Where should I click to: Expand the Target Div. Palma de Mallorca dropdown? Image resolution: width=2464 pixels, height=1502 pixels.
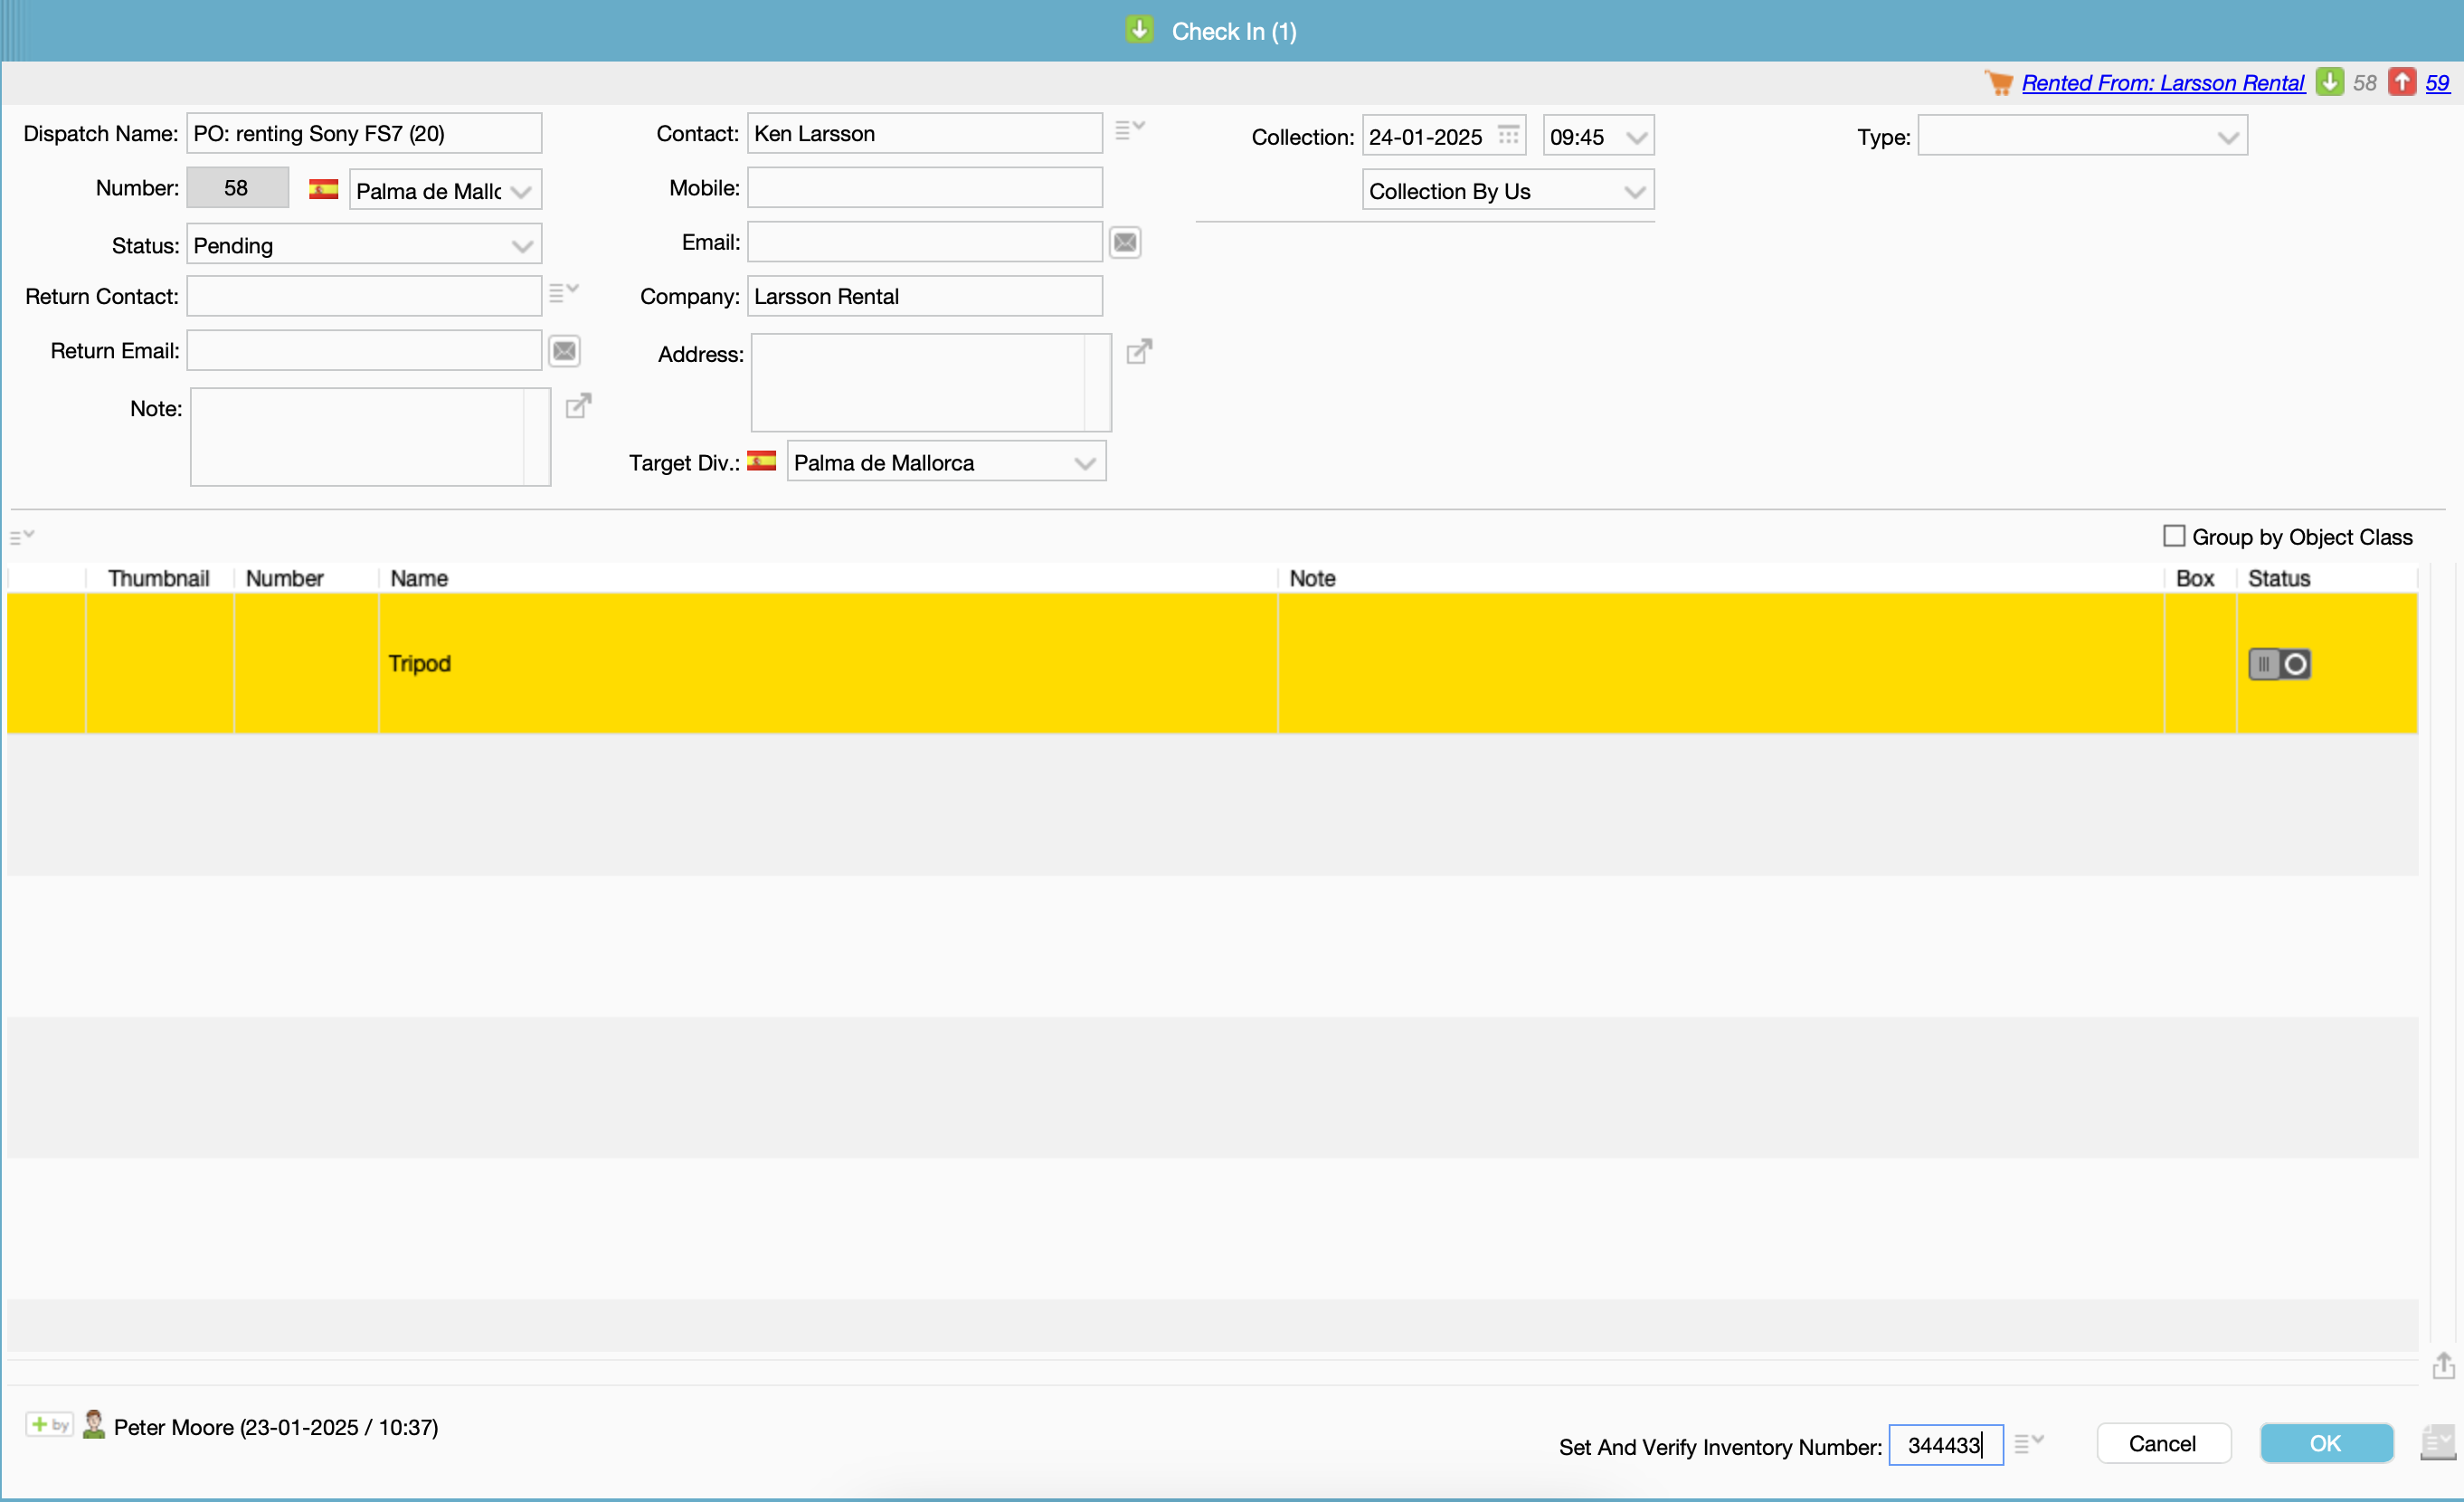coord(1084,463)
